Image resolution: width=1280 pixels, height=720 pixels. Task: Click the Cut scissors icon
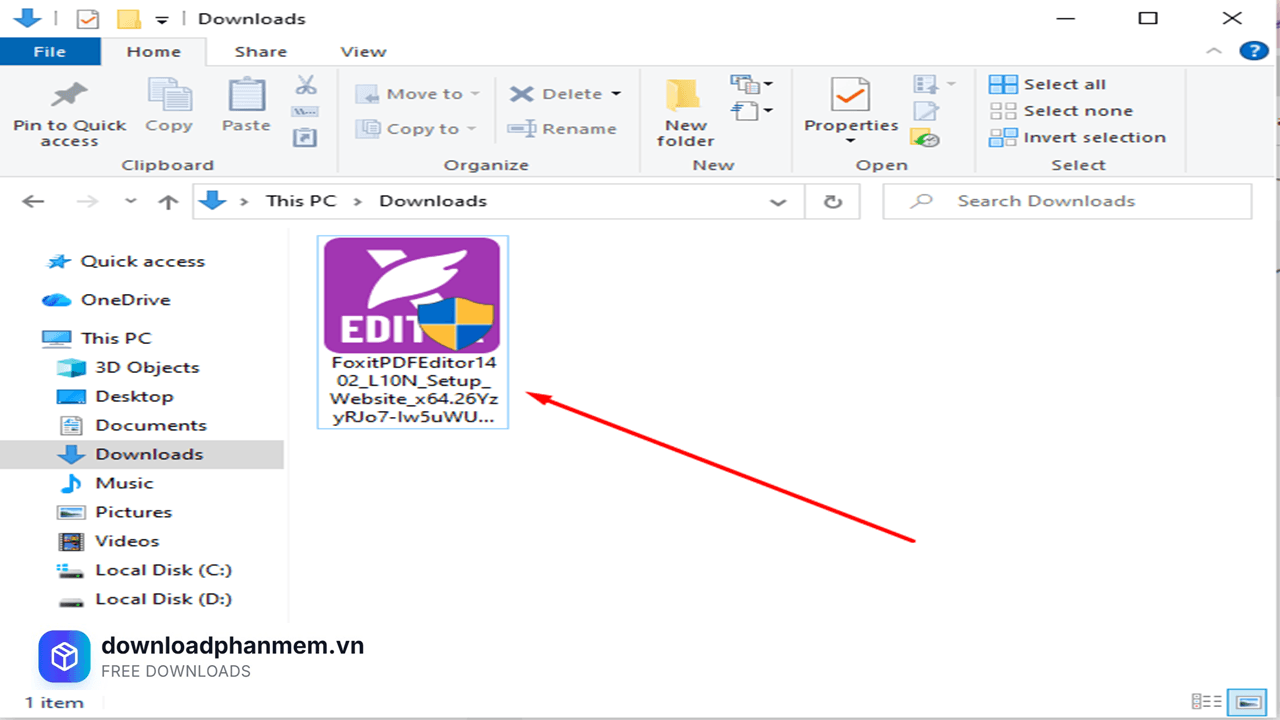306,85
